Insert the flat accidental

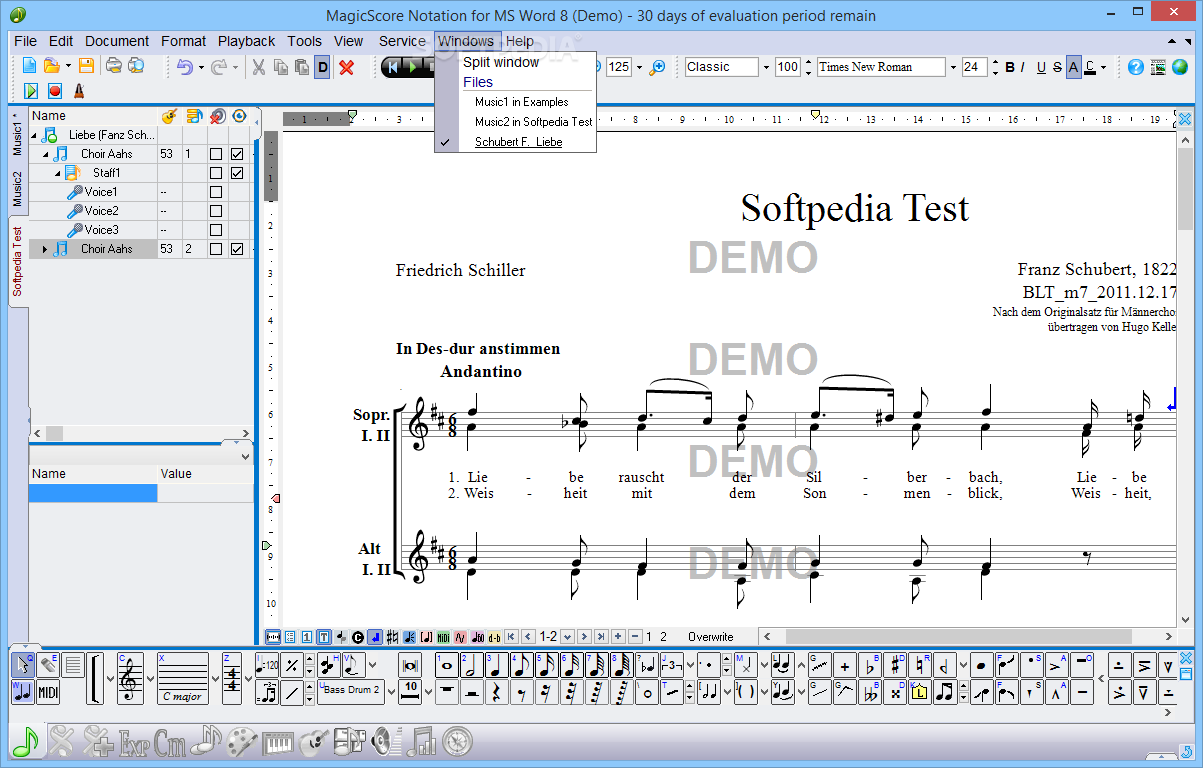(x=870, y=665)
